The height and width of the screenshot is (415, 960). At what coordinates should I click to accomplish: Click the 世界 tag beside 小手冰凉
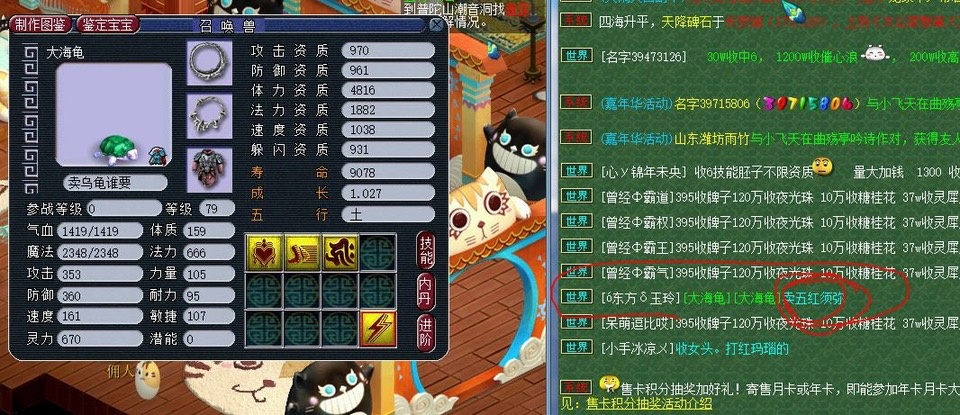coord(577,348)
